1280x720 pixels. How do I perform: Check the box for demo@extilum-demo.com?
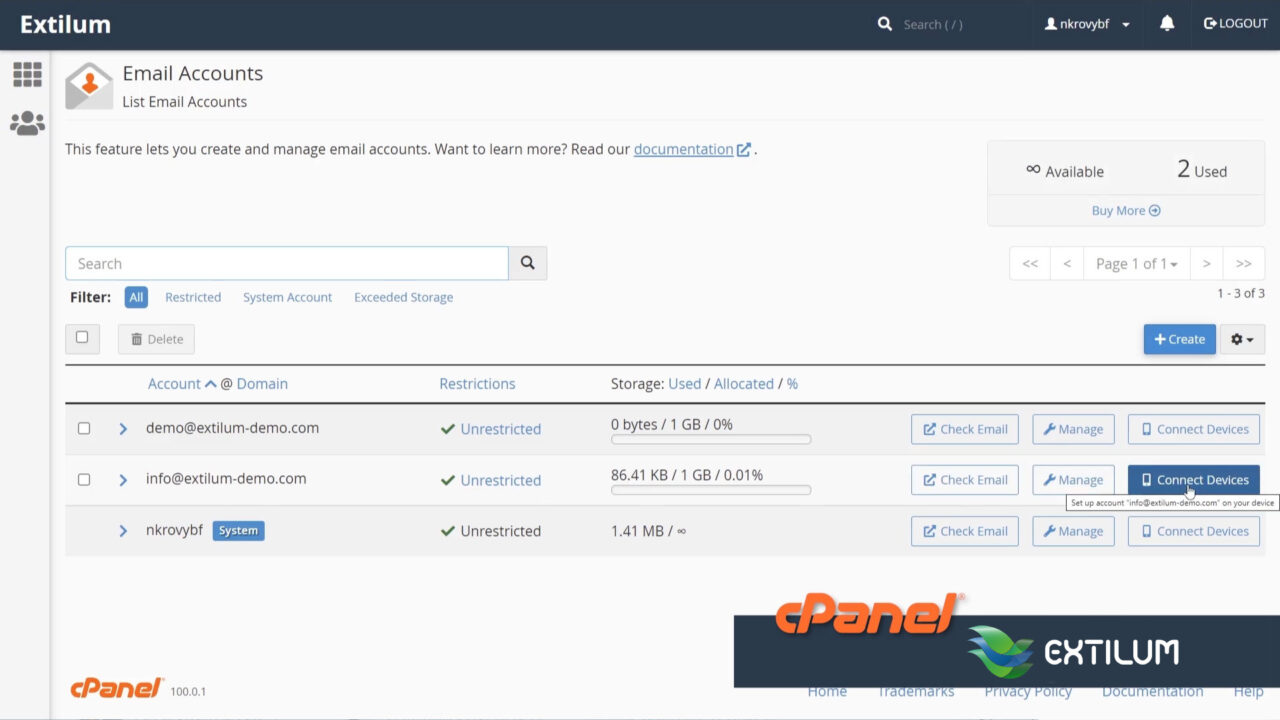pyautogui.click(x=83, y=427)
